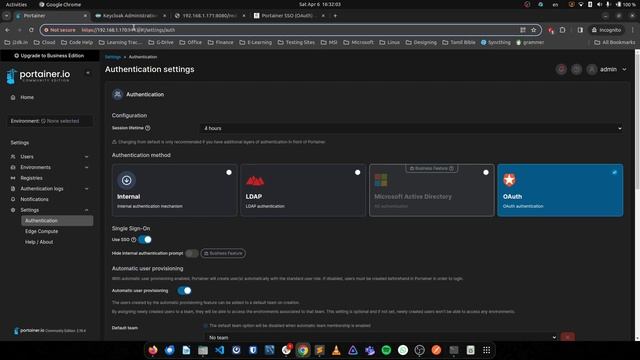
Task: Click the admin user avatar icon
Action: pos(591,69)
